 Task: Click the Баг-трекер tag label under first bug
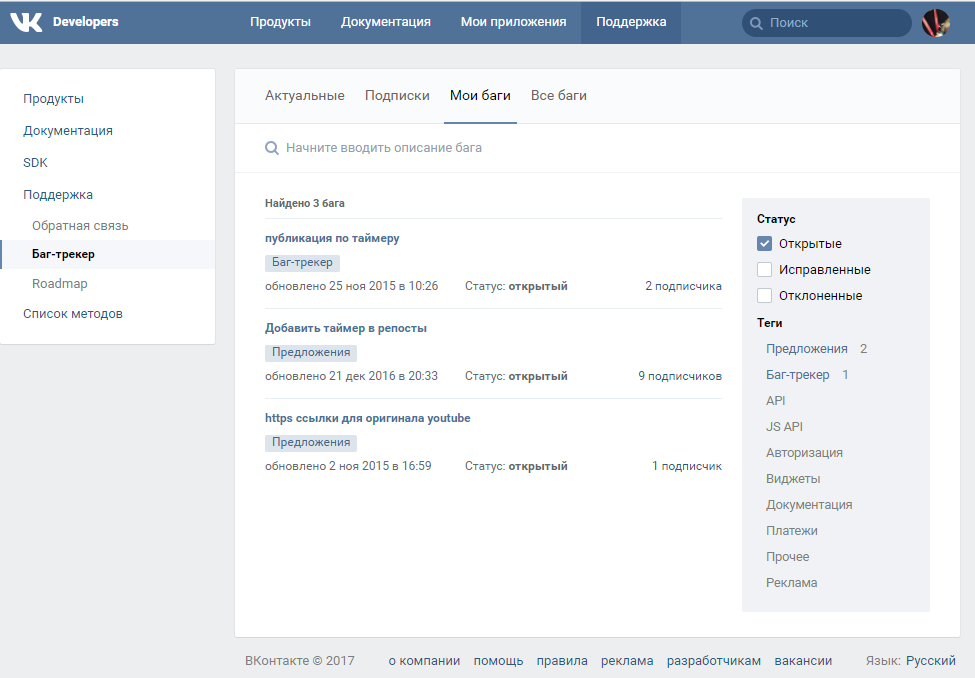(302, 262)
